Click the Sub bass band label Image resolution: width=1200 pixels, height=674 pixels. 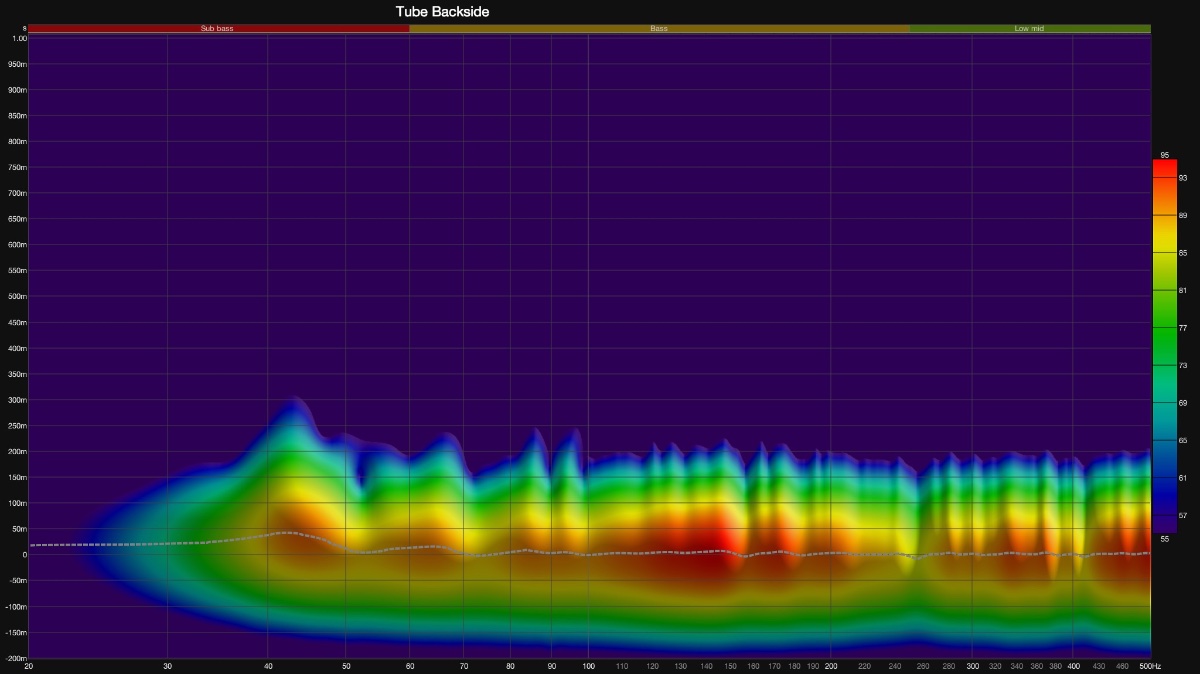(216, 29)
